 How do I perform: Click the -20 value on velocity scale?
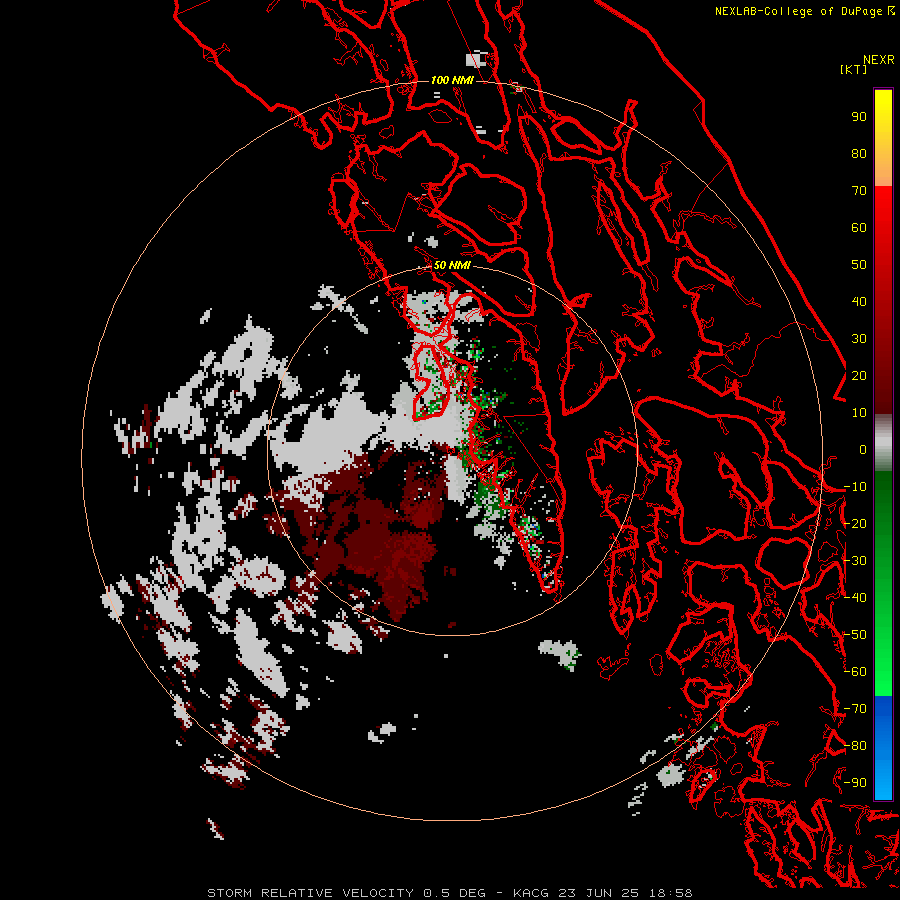(855, 523)
